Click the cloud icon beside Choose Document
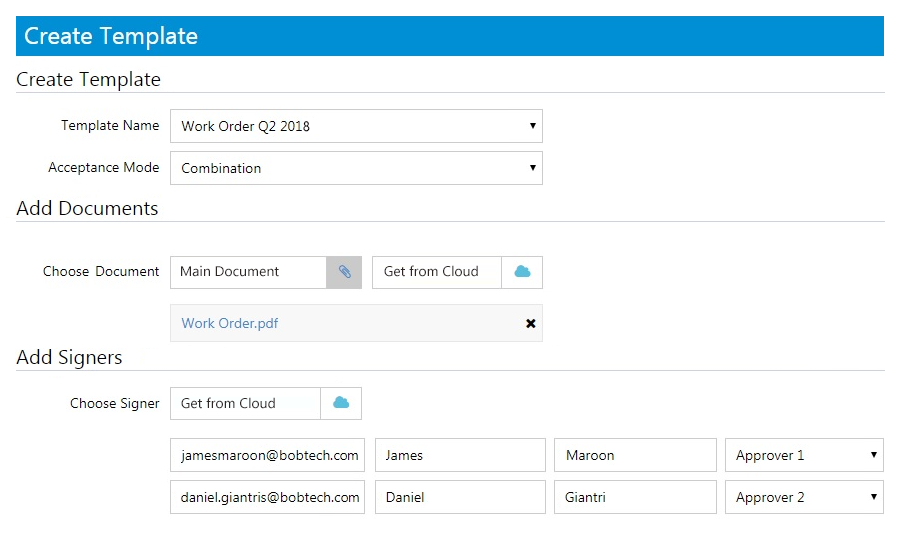 tap(522, 272)
